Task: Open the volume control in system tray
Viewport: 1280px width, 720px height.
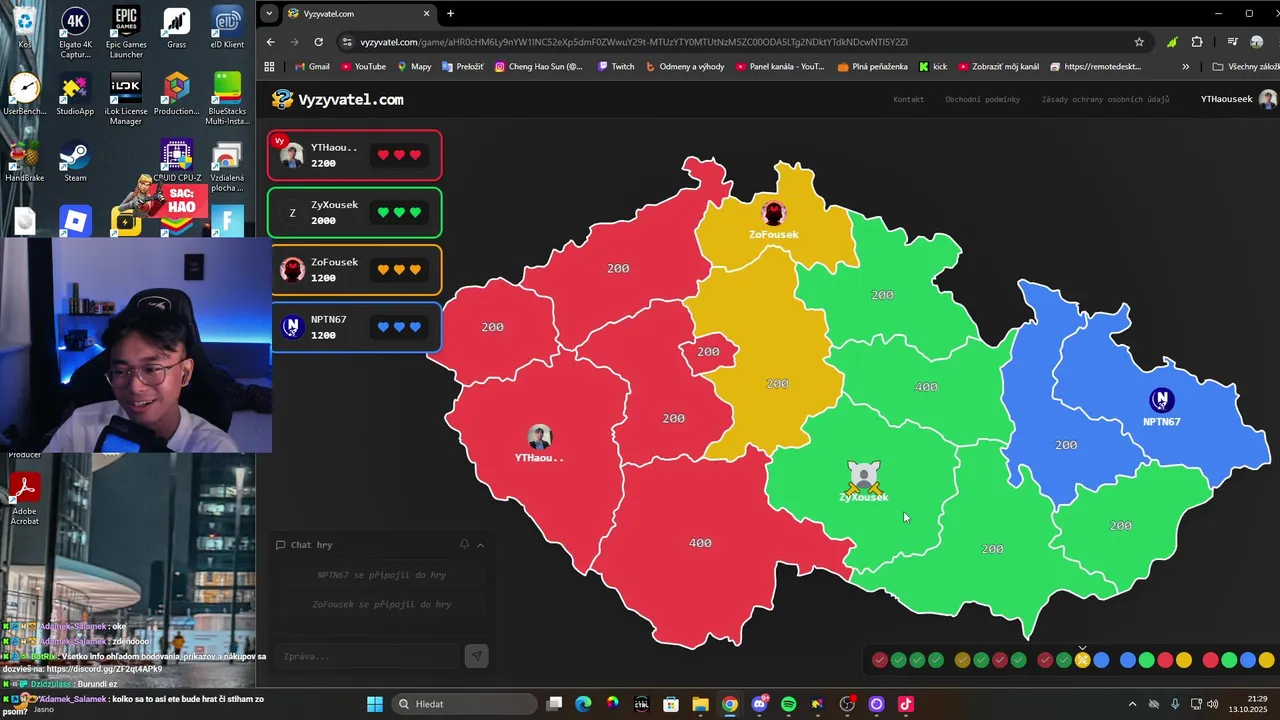Action: (1213, 704)
